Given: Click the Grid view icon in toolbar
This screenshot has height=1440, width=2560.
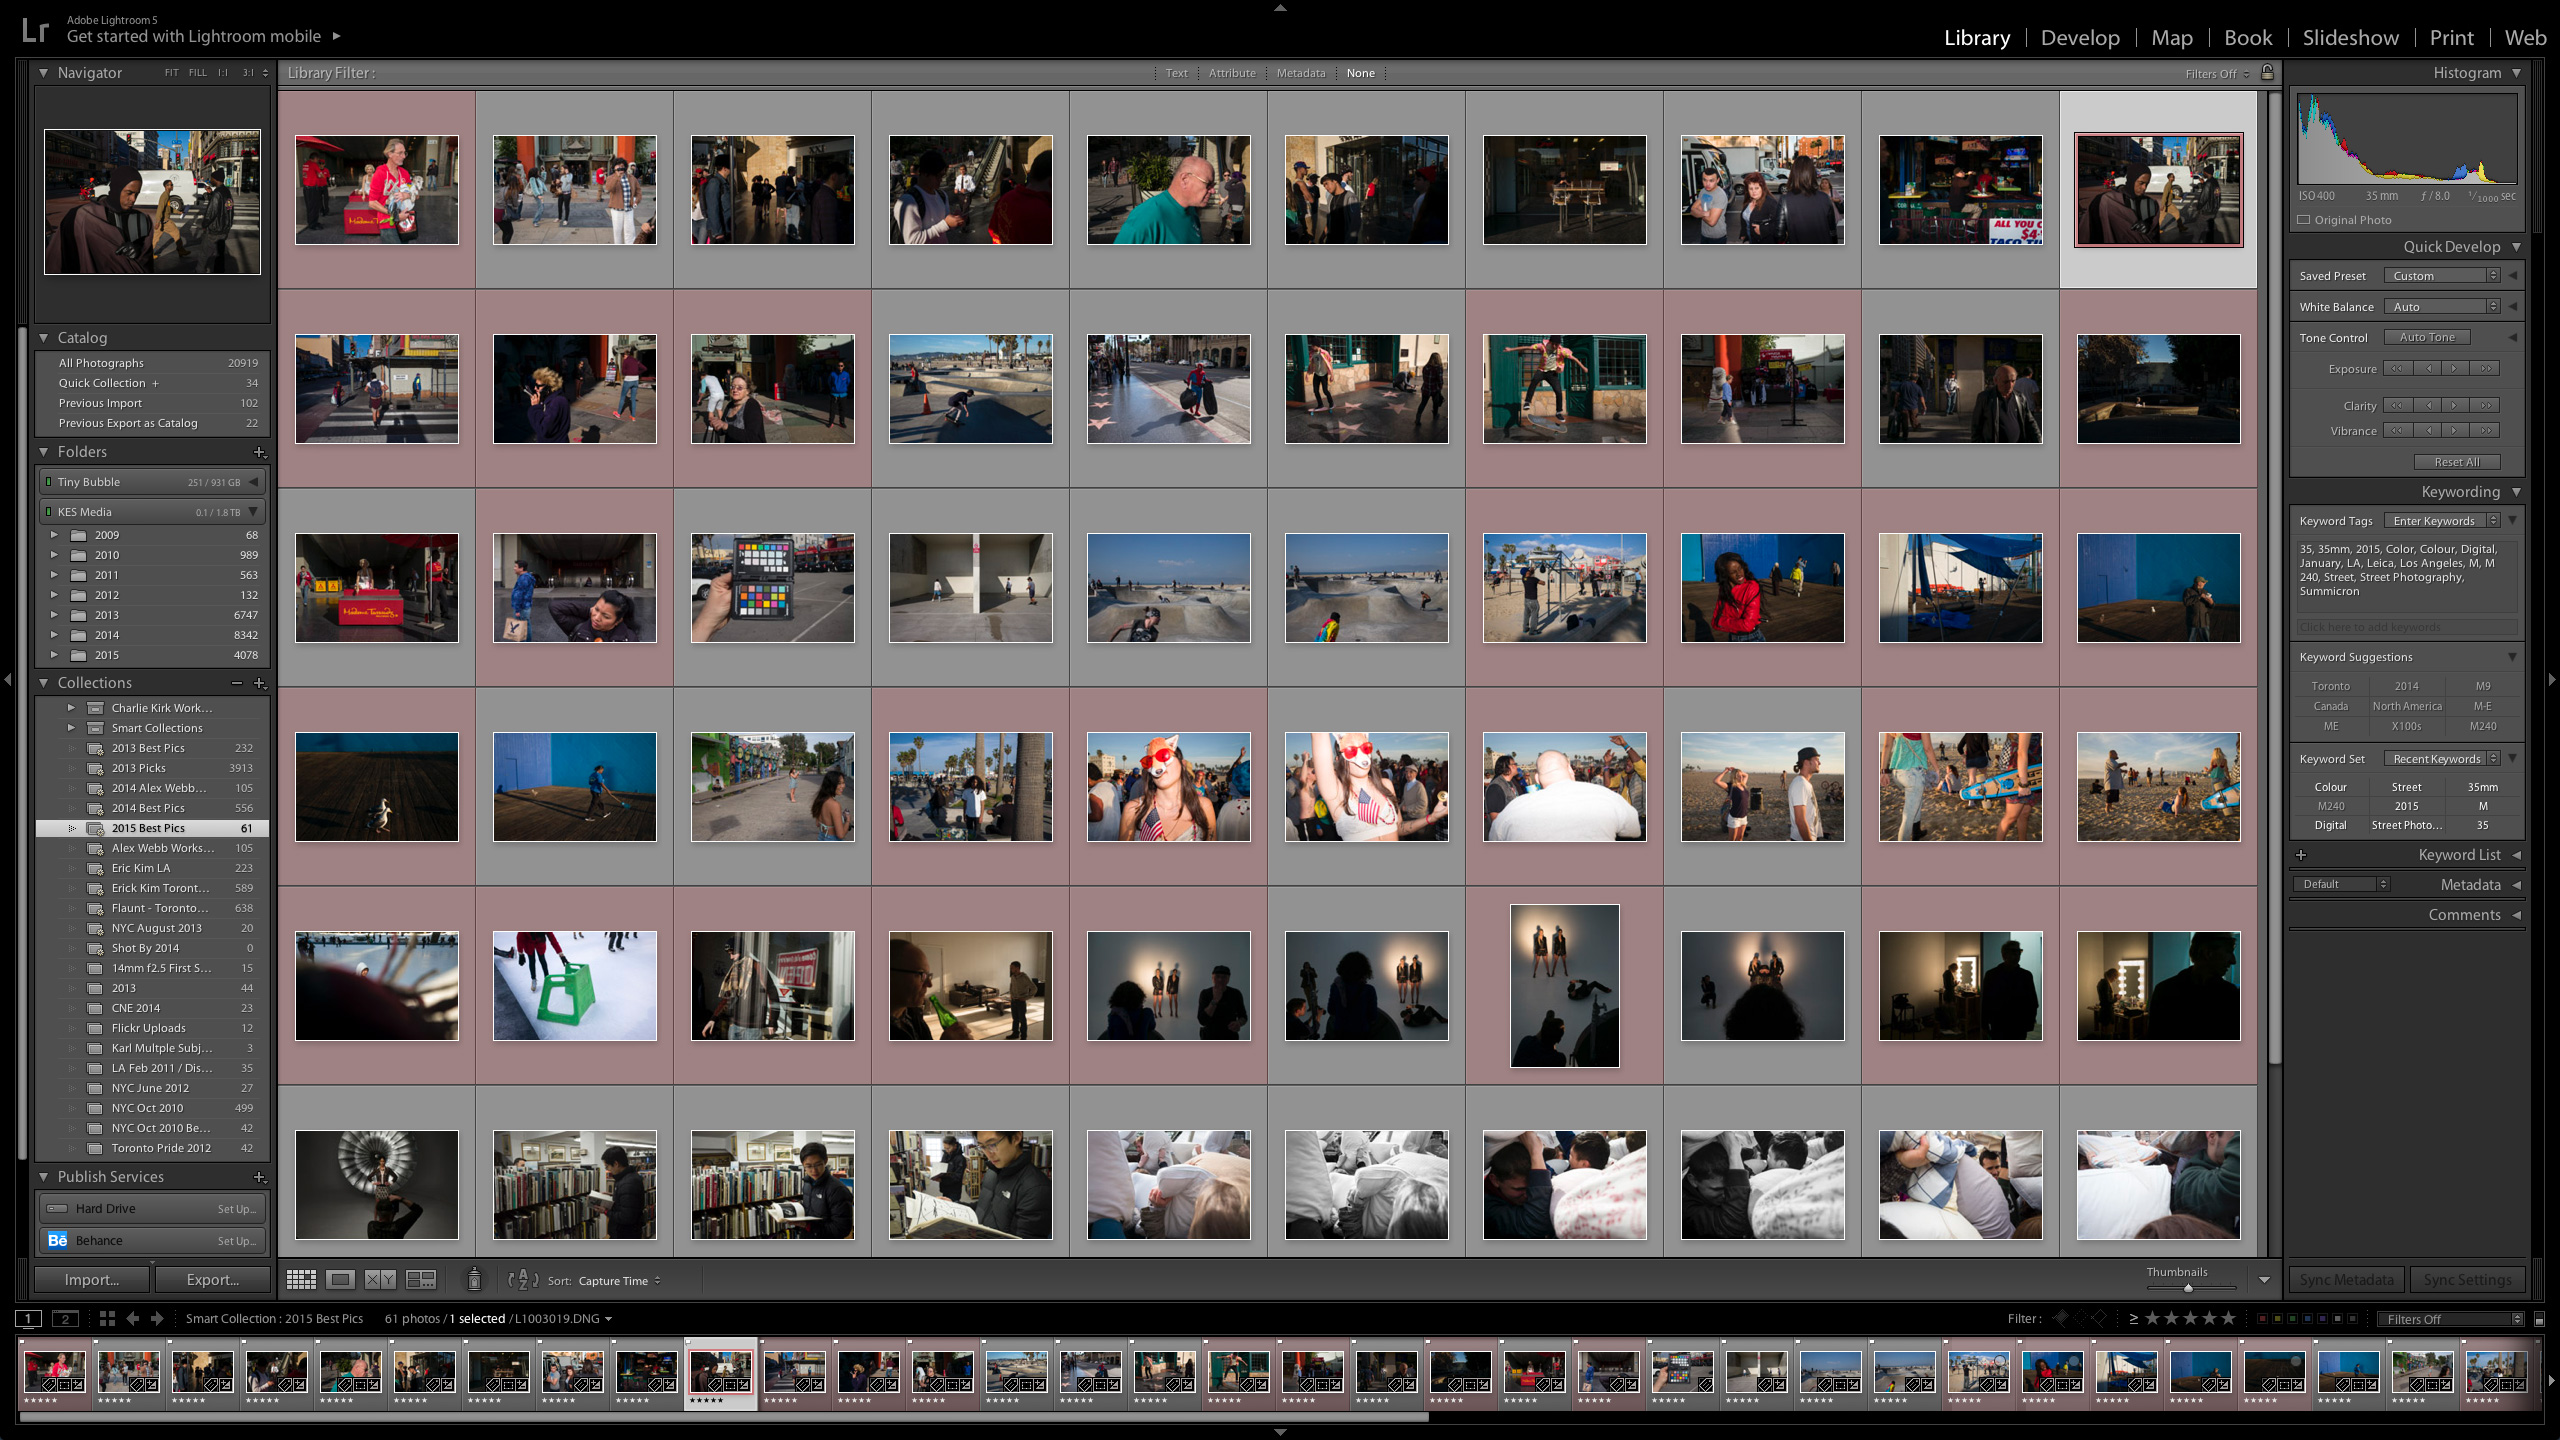Looking at the screenshot, I should tap(301, 1280).
